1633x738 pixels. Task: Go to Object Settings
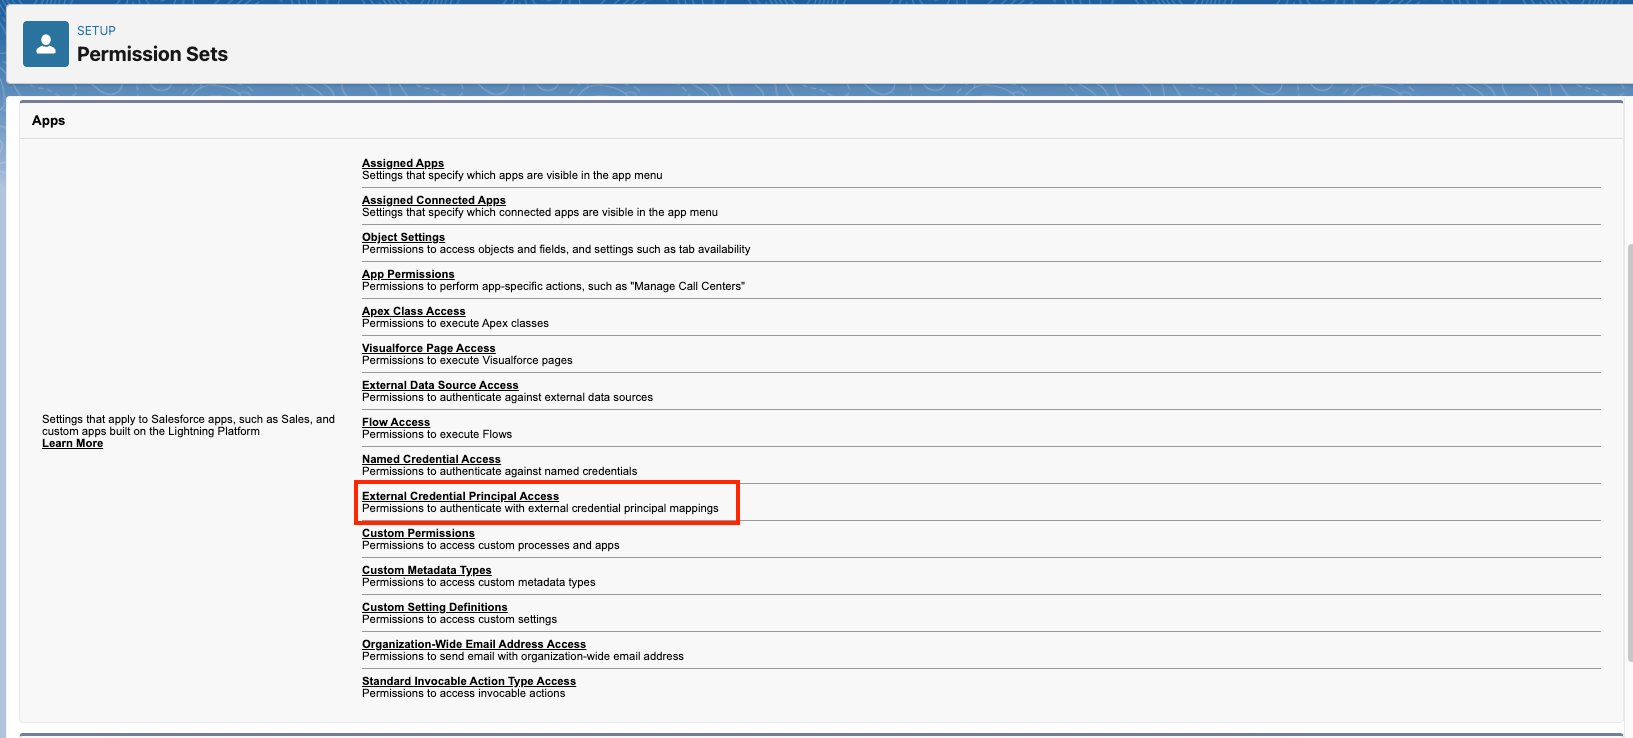[403, 237]
